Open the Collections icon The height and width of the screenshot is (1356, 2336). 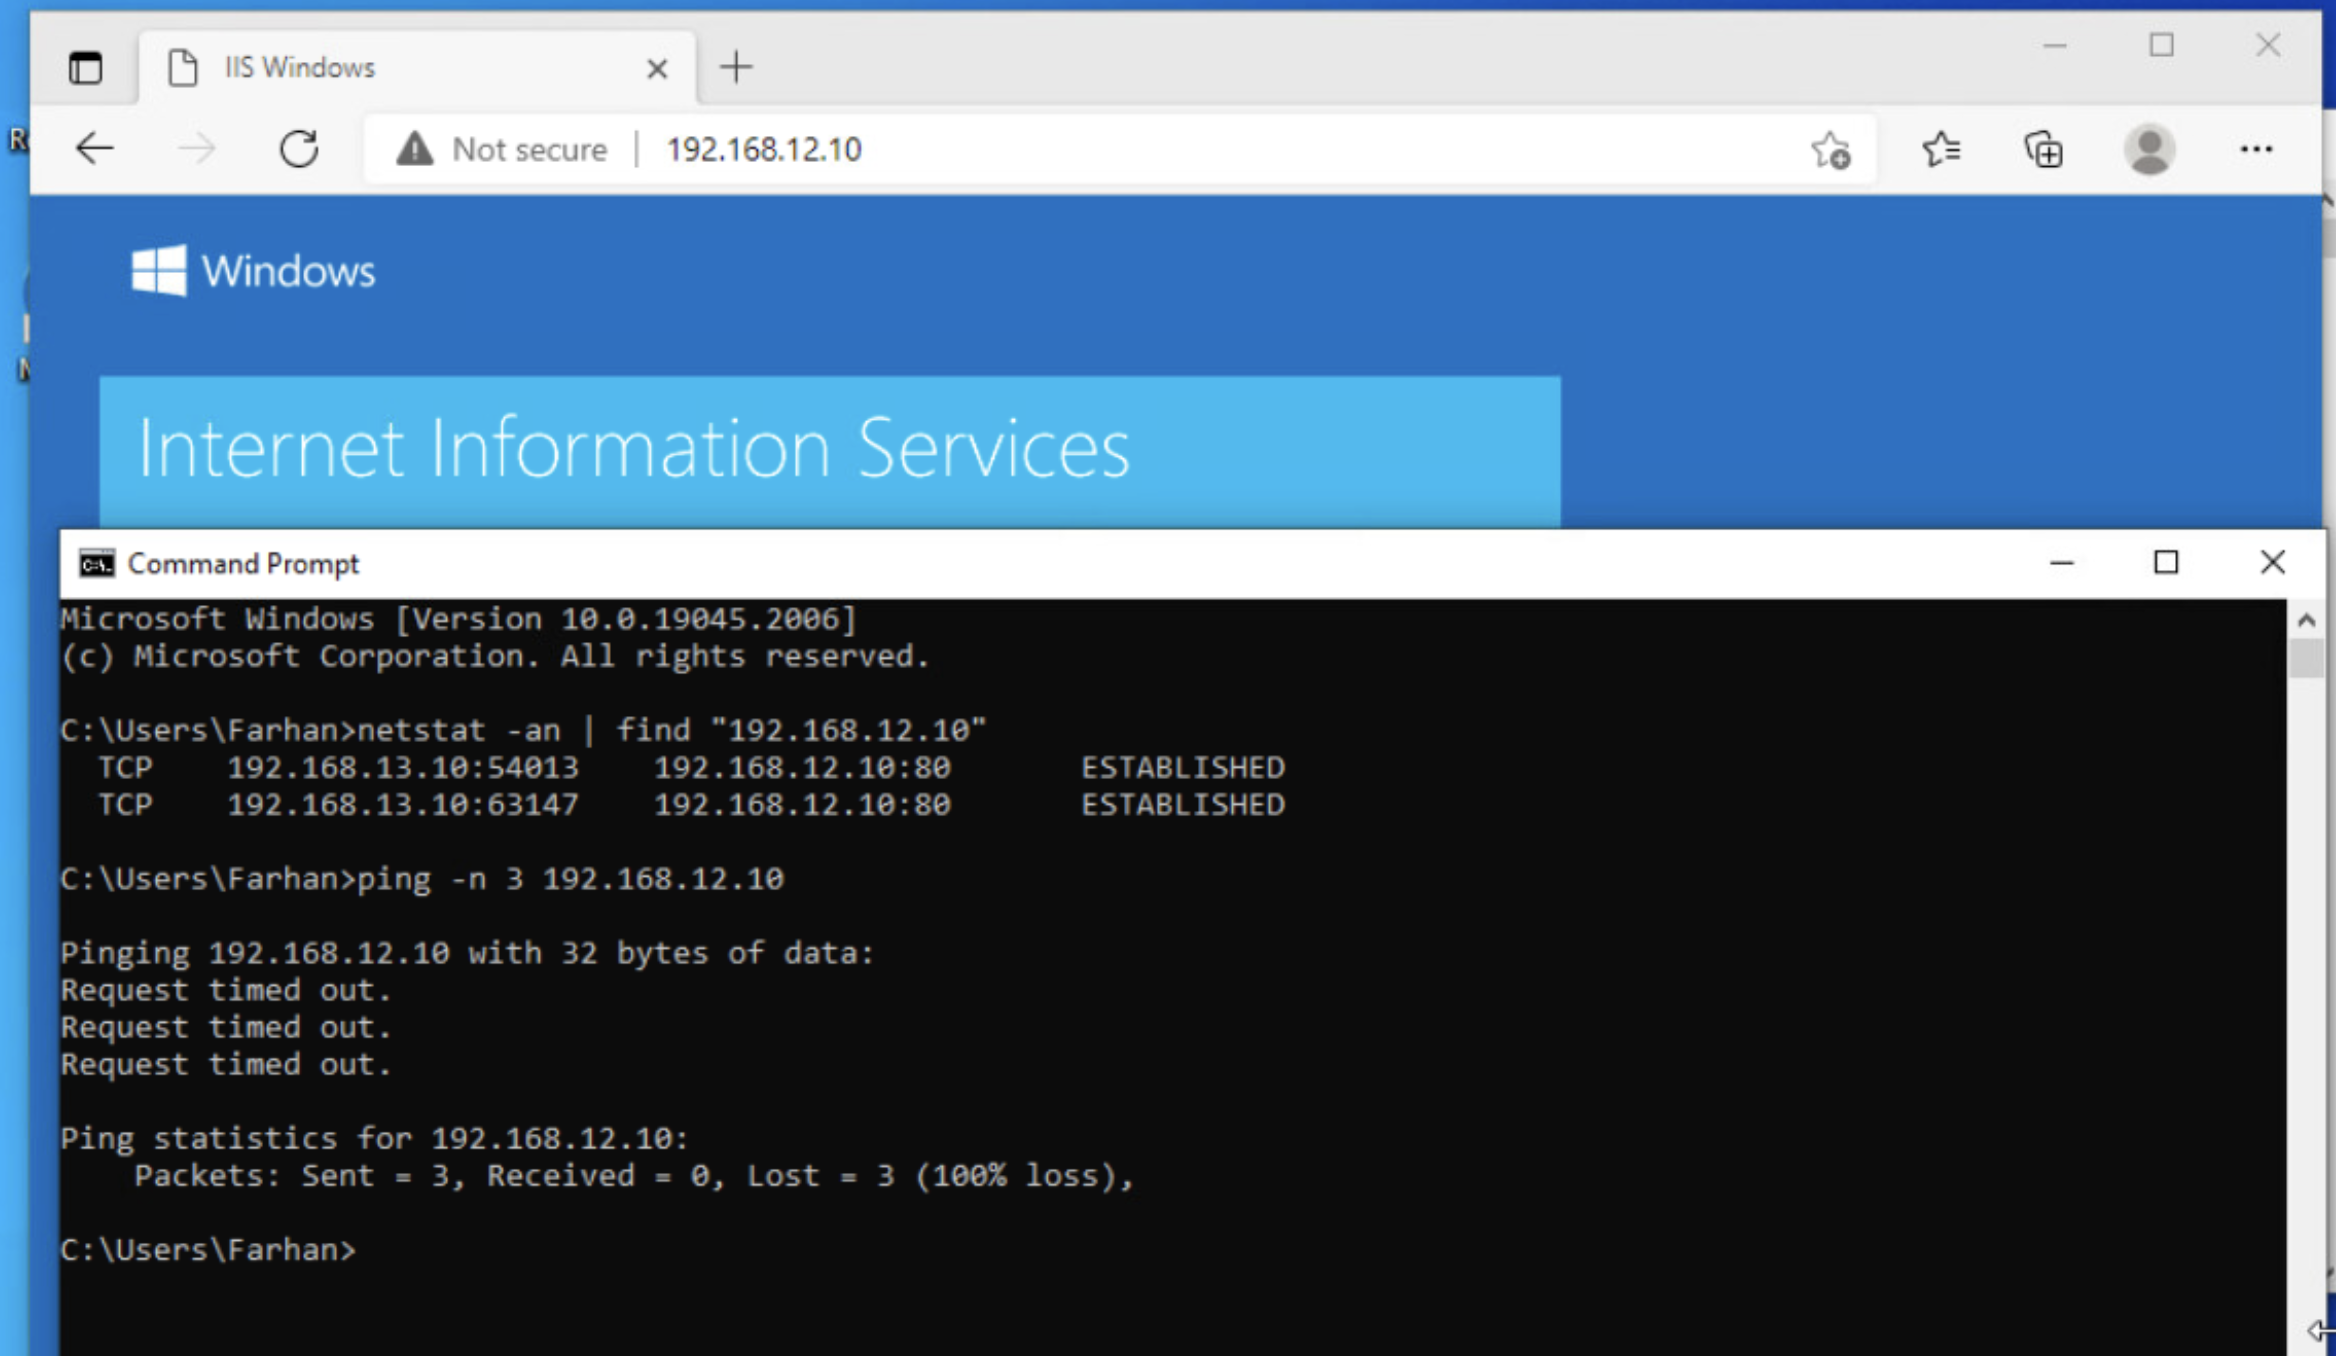click(x=2043, y=150)
